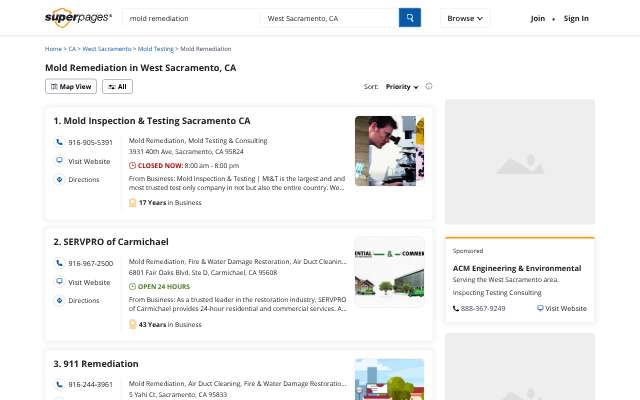Click phone icon for 916-905-5391
Image resolution: width=640 pixels, height=400 pixels.
pos(60,142)
